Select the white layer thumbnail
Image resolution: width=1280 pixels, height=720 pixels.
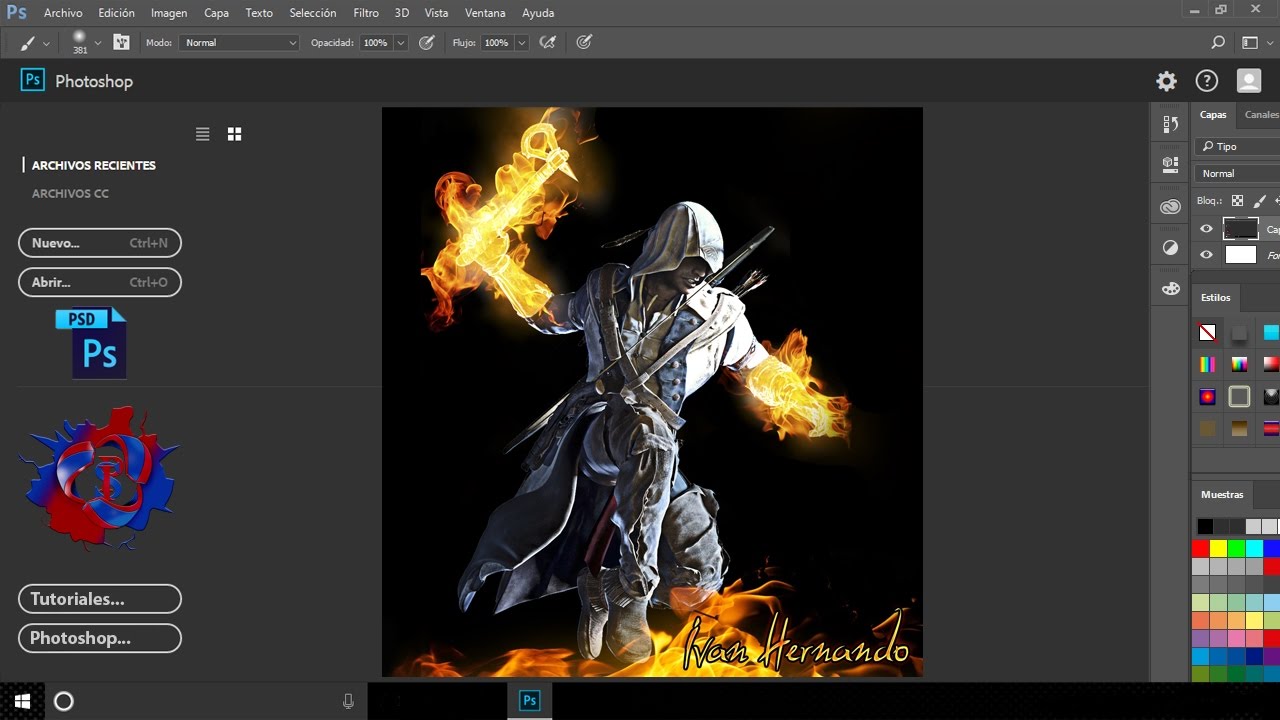[1241, 255]
